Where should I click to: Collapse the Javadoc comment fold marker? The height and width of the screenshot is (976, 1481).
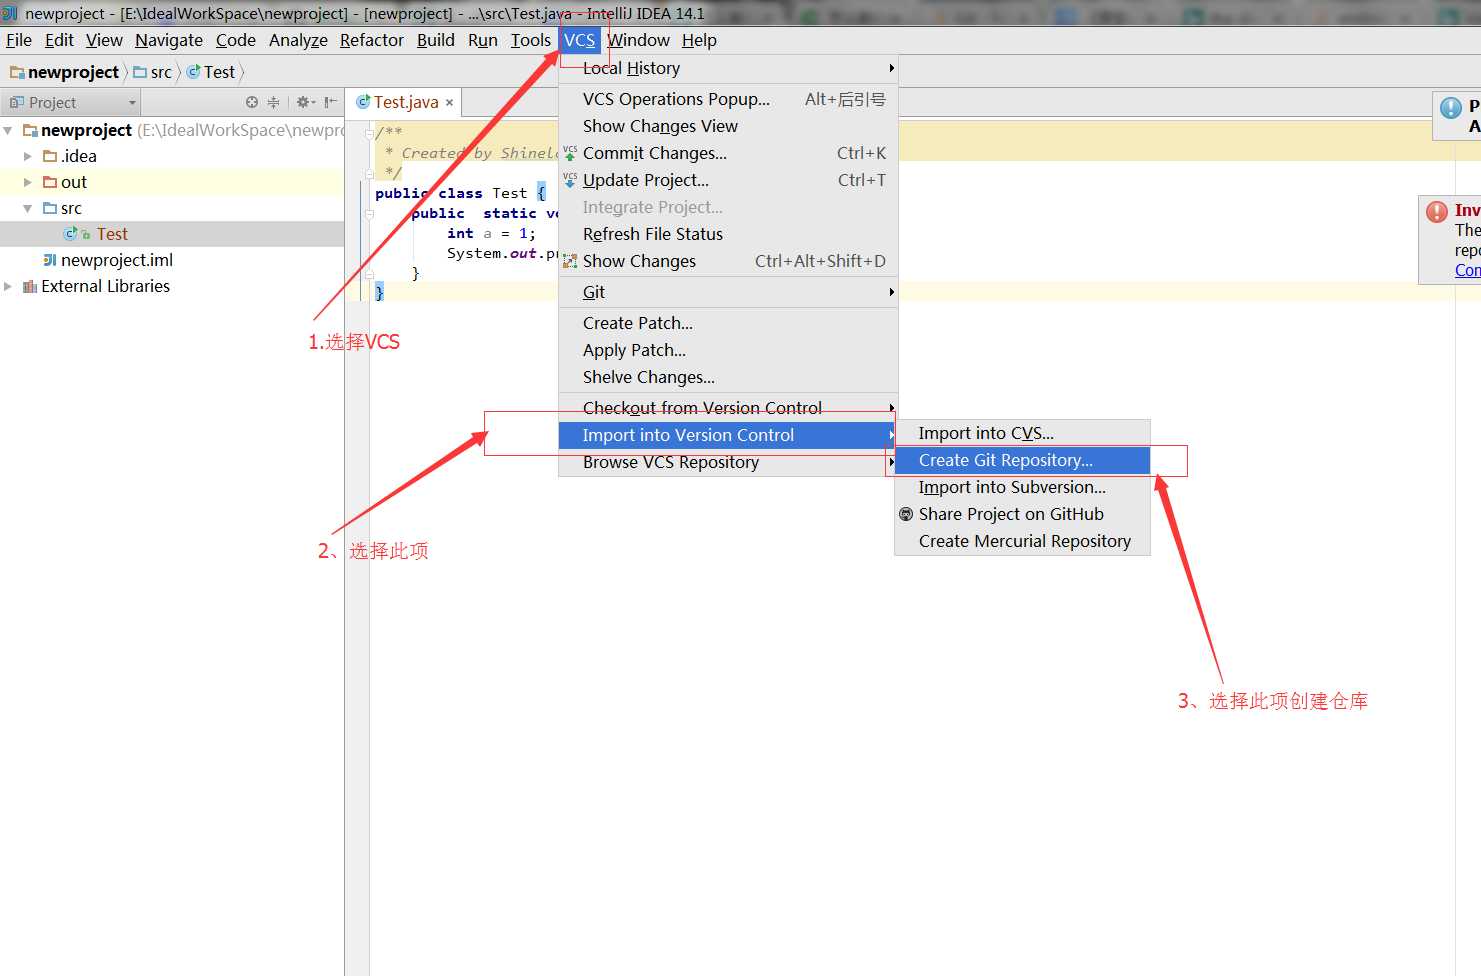[369, 132]
